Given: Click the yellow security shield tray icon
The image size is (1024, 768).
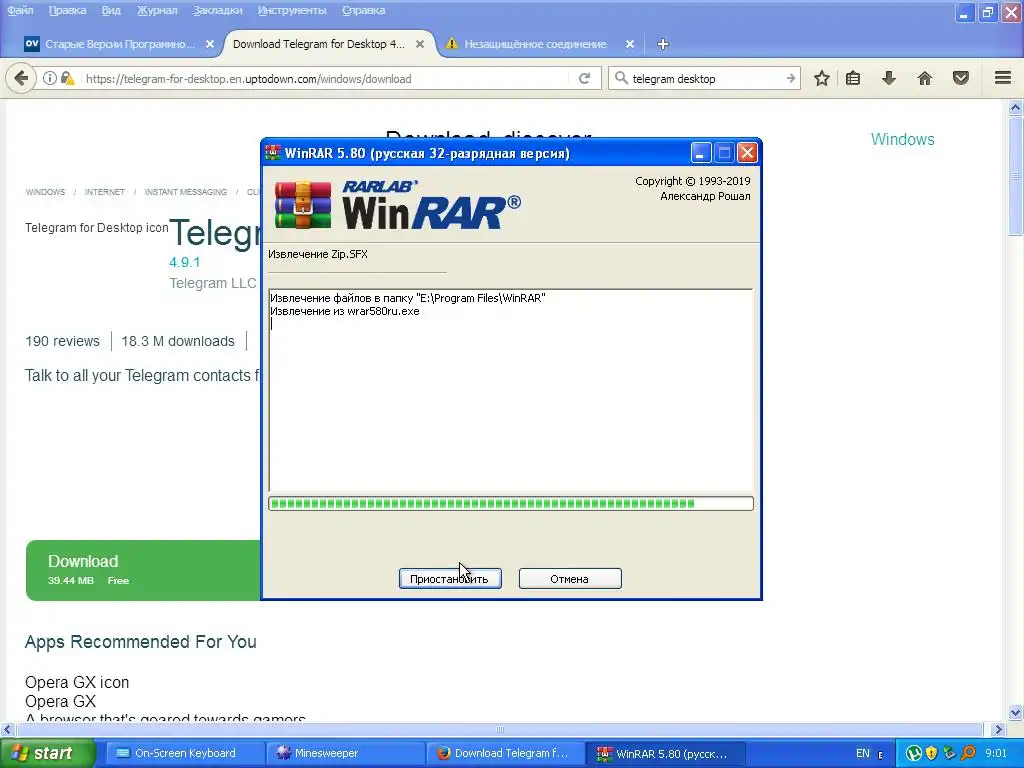Looking at the screenshot, I should 932,753.
